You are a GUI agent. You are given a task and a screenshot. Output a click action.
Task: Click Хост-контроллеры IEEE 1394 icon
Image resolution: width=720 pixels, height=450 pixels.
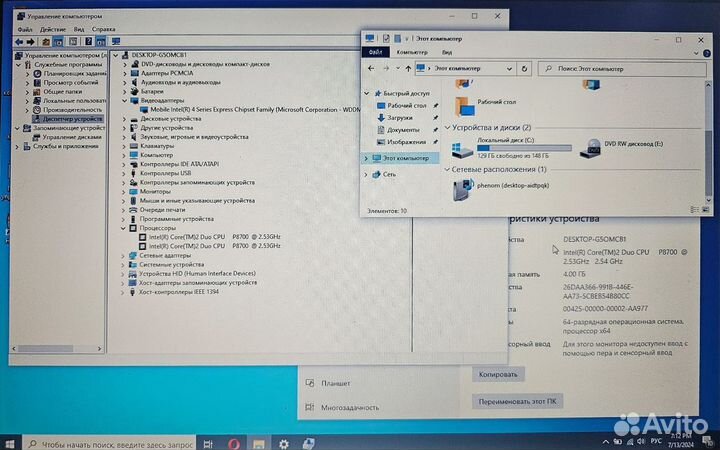(133, 292)
